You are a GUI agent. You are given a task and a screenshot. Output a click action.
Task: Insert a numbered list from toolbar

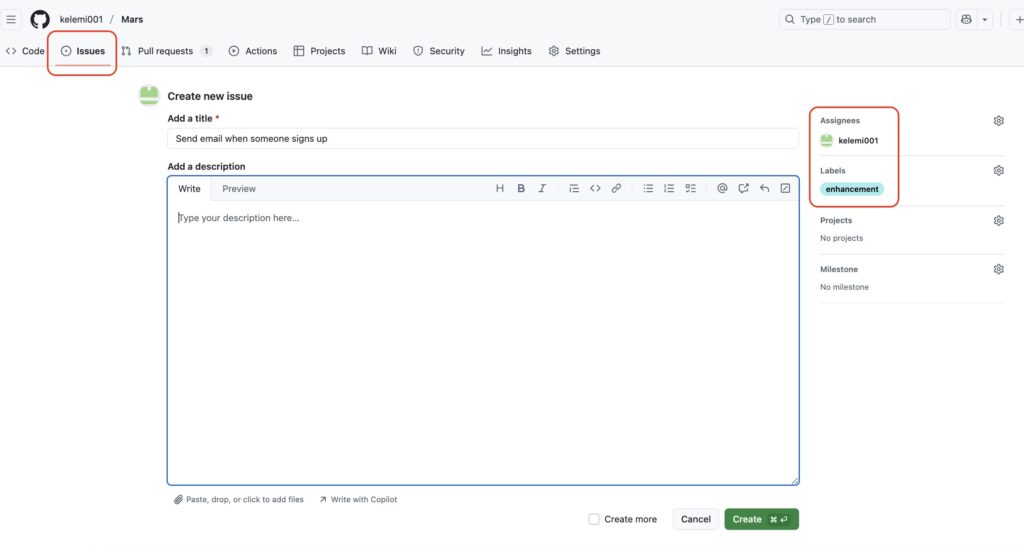click(x=669, y=188)
